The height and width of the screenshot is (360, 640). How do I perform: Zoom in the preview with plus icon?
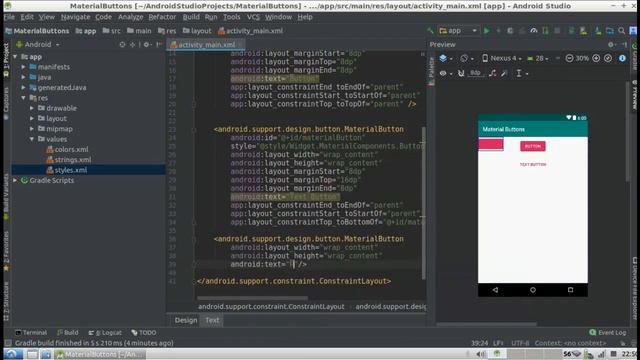tap(596, 58)
